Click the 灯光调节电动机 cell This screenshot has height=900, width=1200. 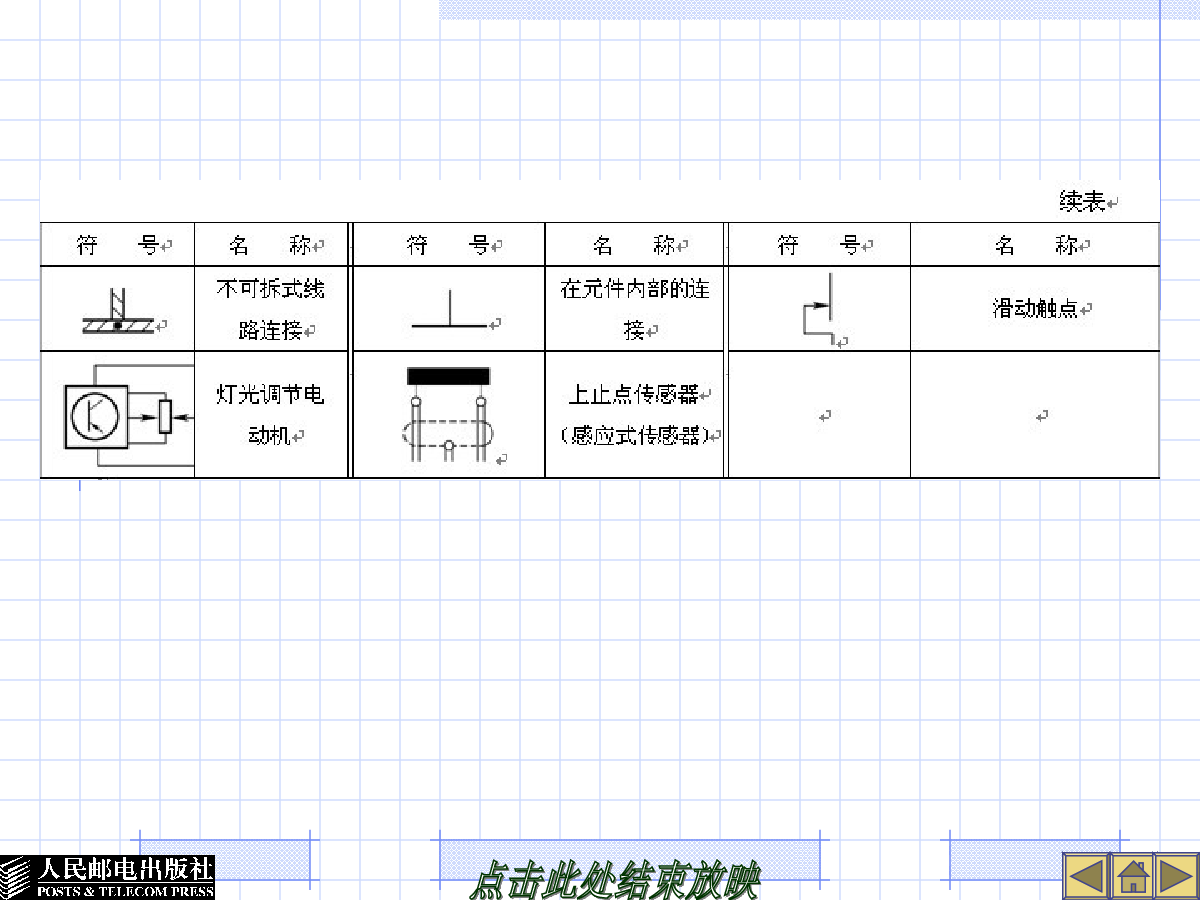271,414
